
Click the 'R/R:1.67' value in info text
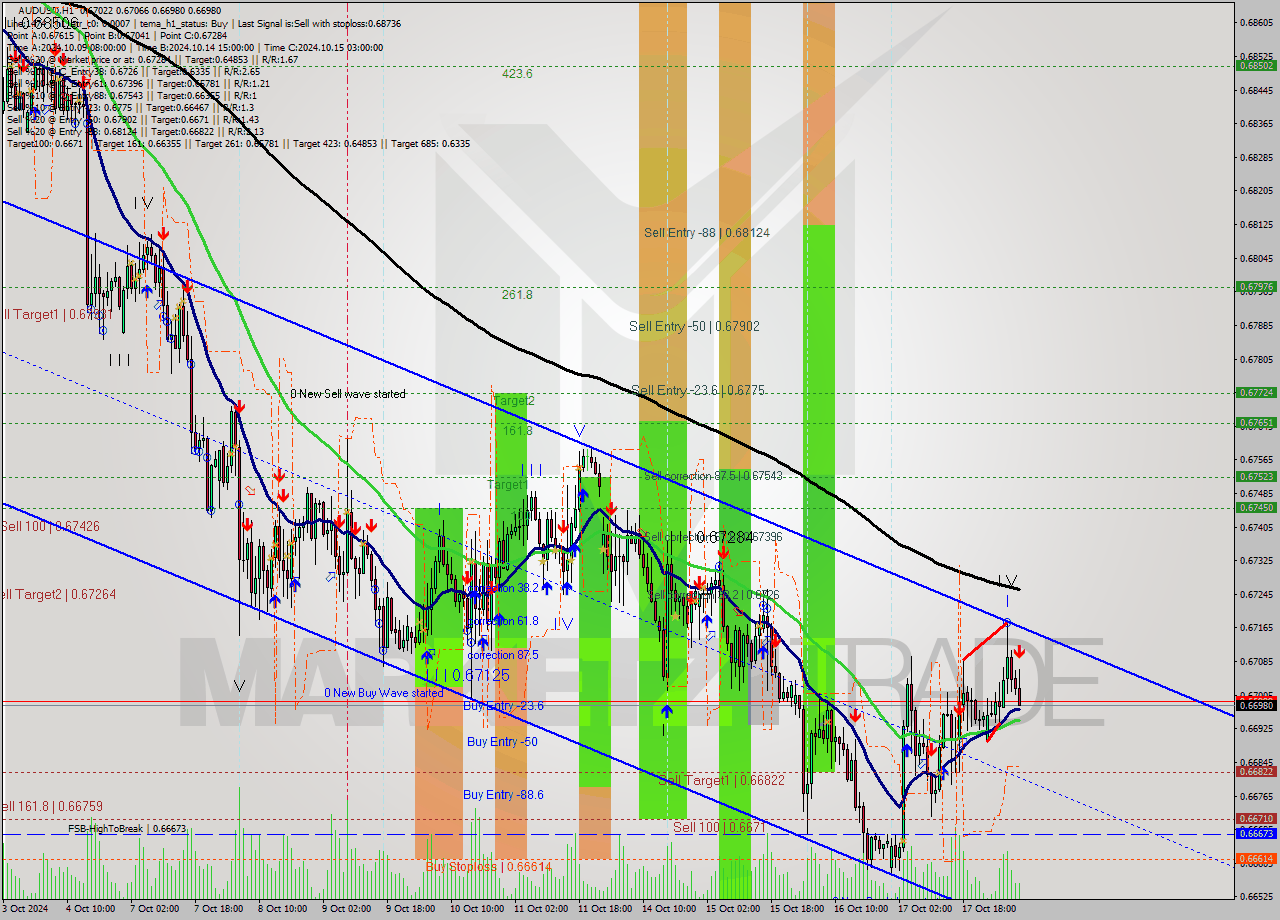(277, 59)
